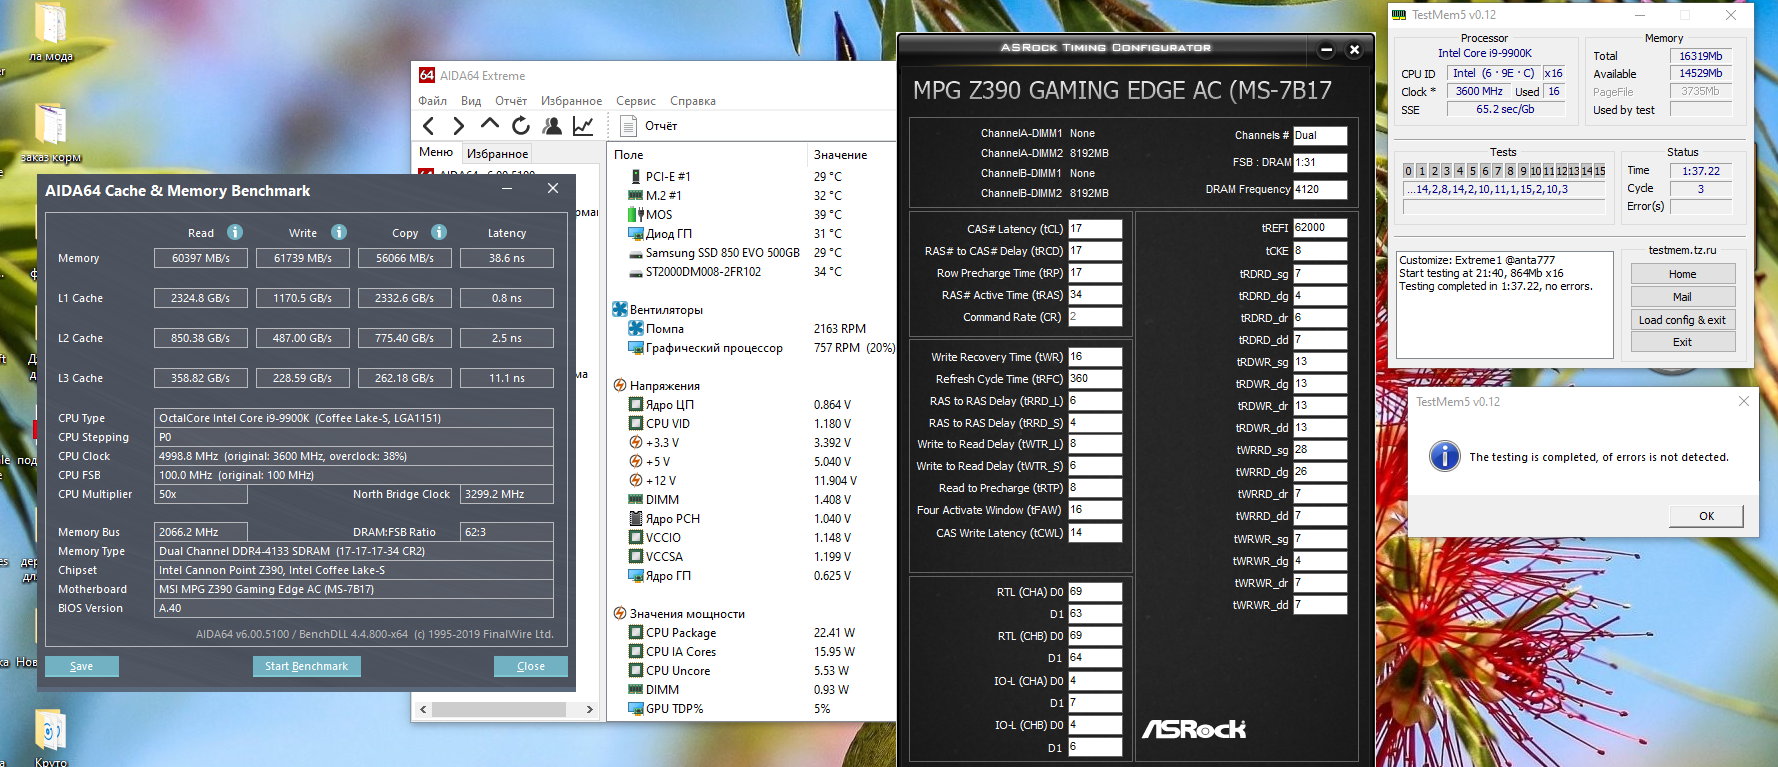Click the Start Benchmark button
1778x767 pixels.
(306, 666)
